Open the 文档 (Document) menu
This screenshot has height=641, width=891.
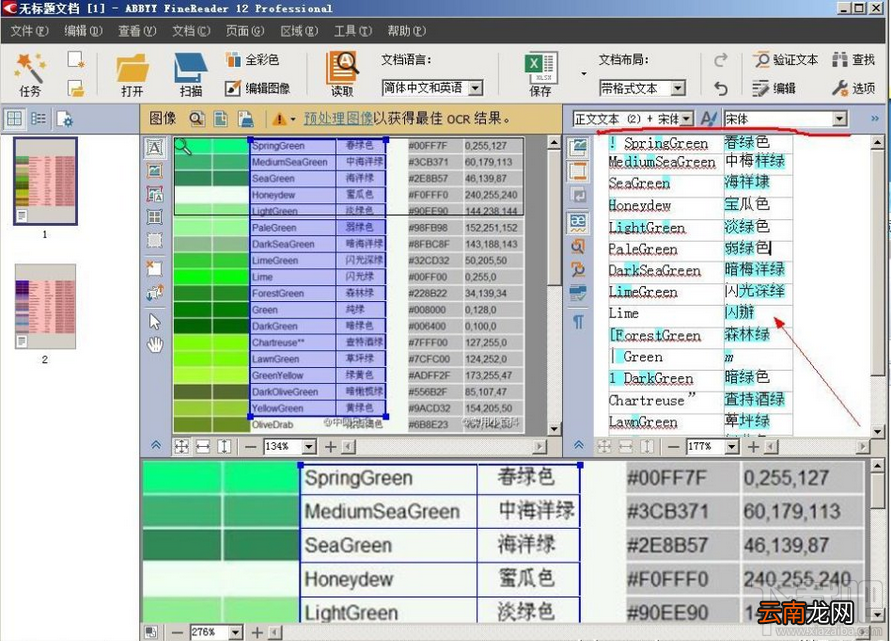(x=191, y=31)
